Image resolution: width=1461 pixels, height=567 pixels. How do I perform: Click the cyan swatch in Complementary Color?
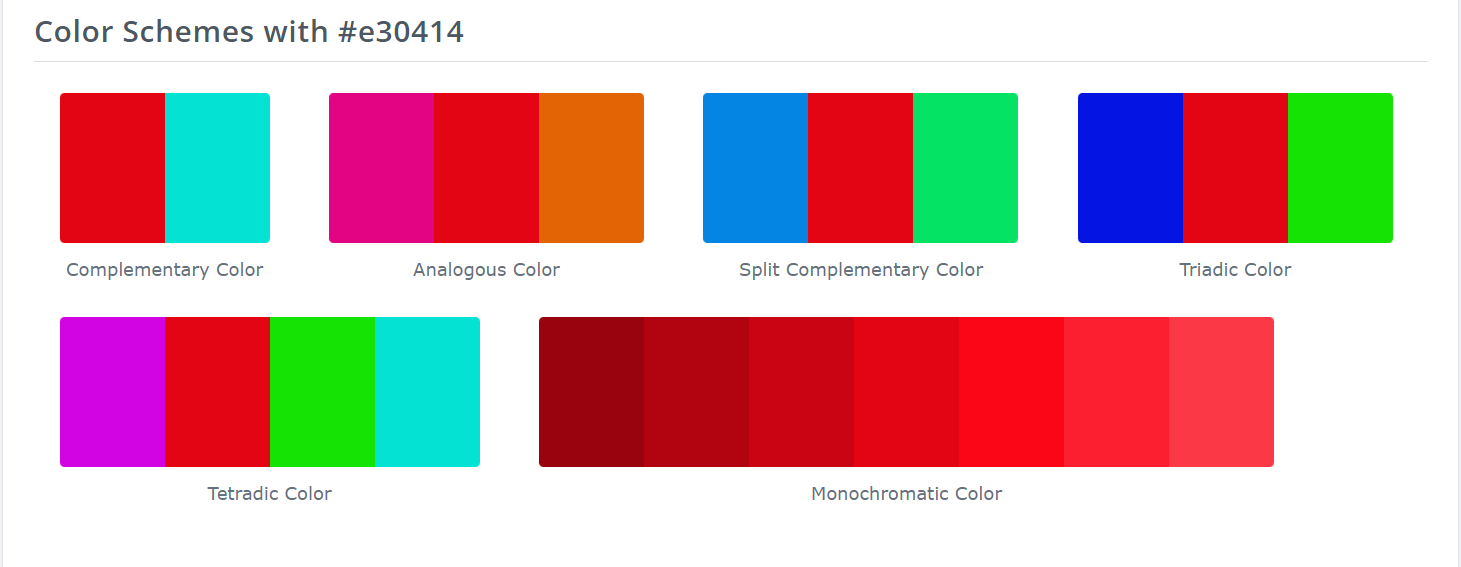(x=217, y=168)
